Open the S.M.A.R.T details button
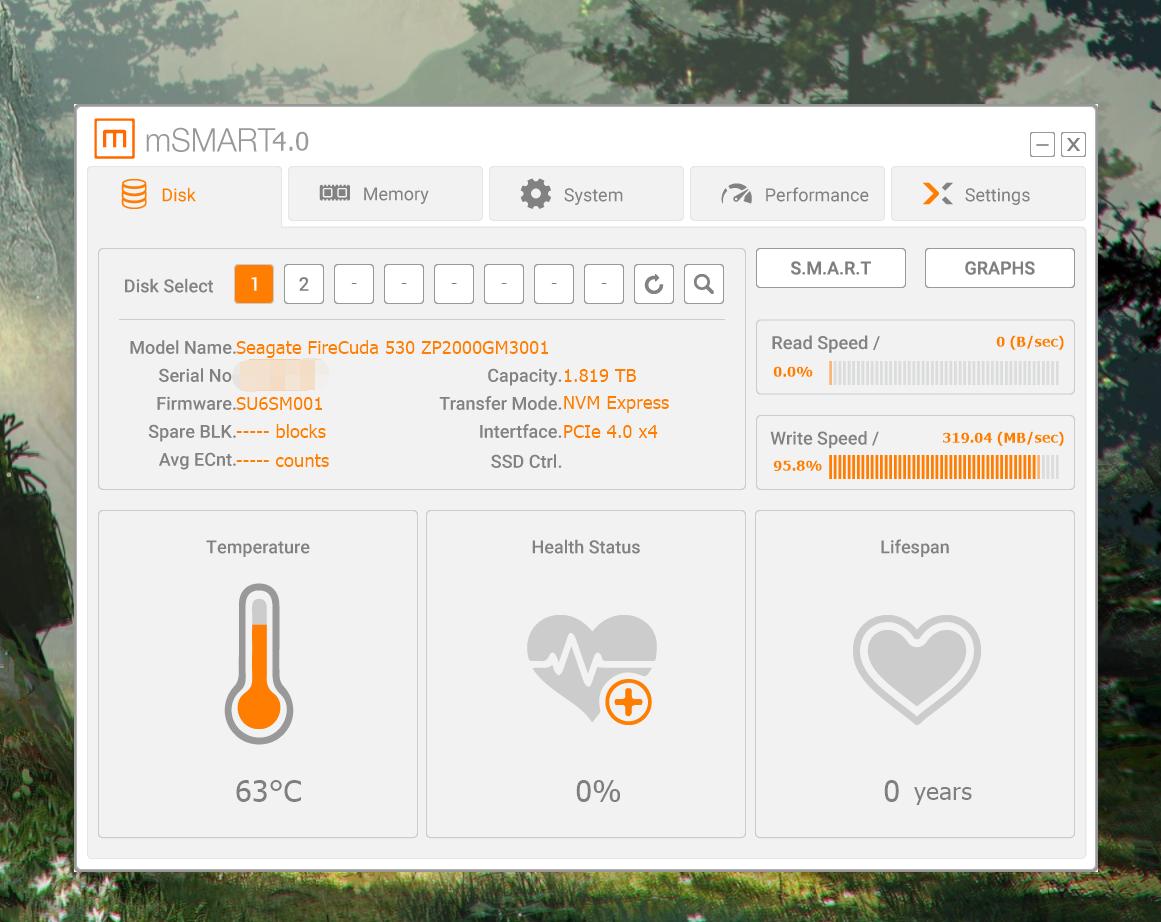The width and height of the screenshot is (1161, 922). (x=831, y=268)
